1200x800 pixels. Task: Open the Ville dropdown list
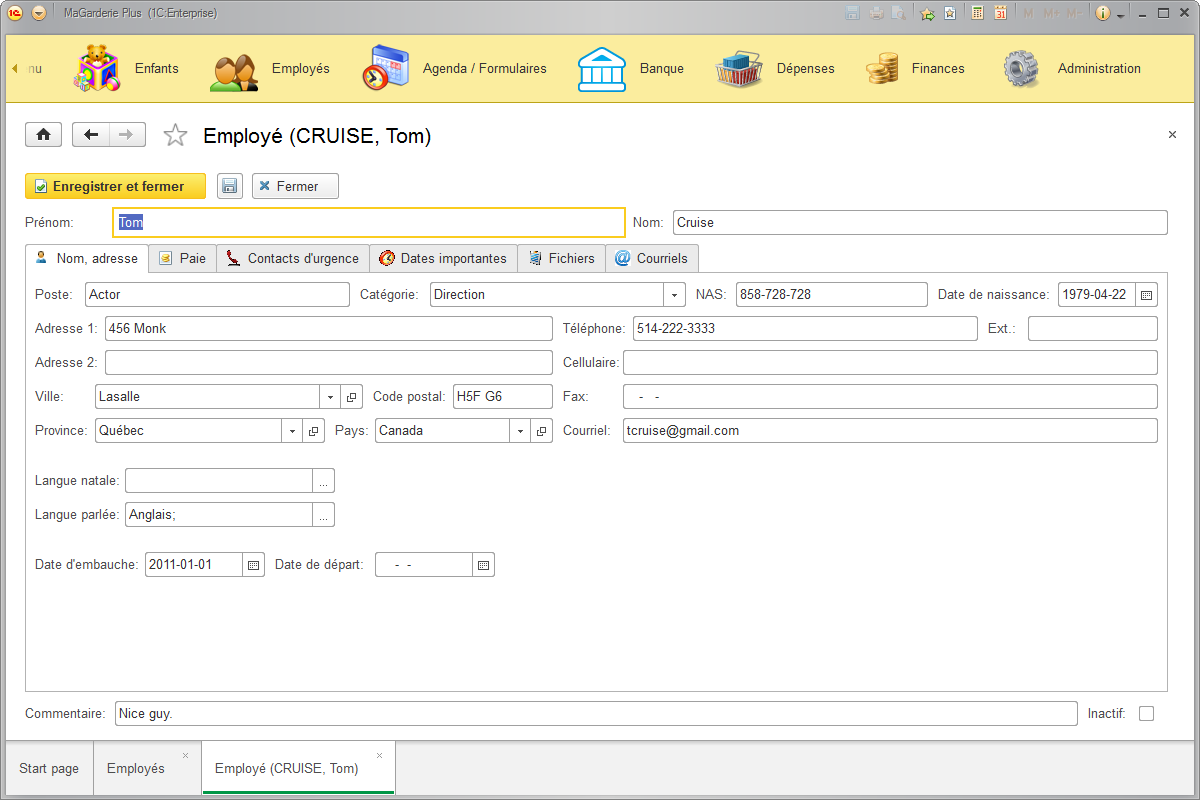tap(330, 396)
